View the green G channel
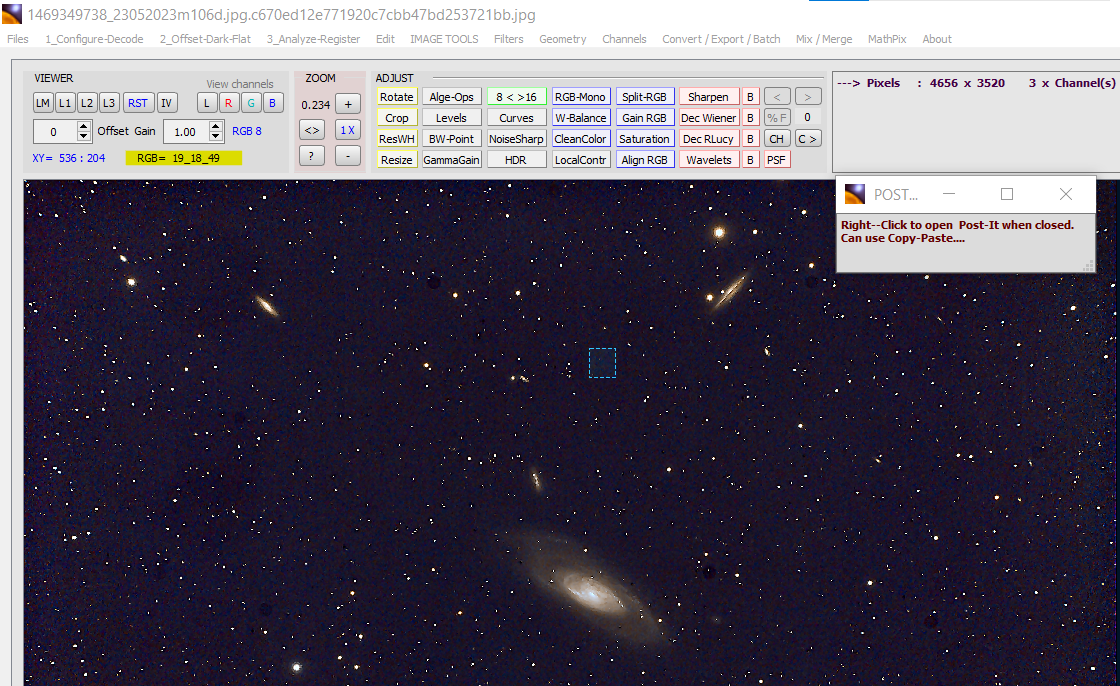 pos(251,103)
